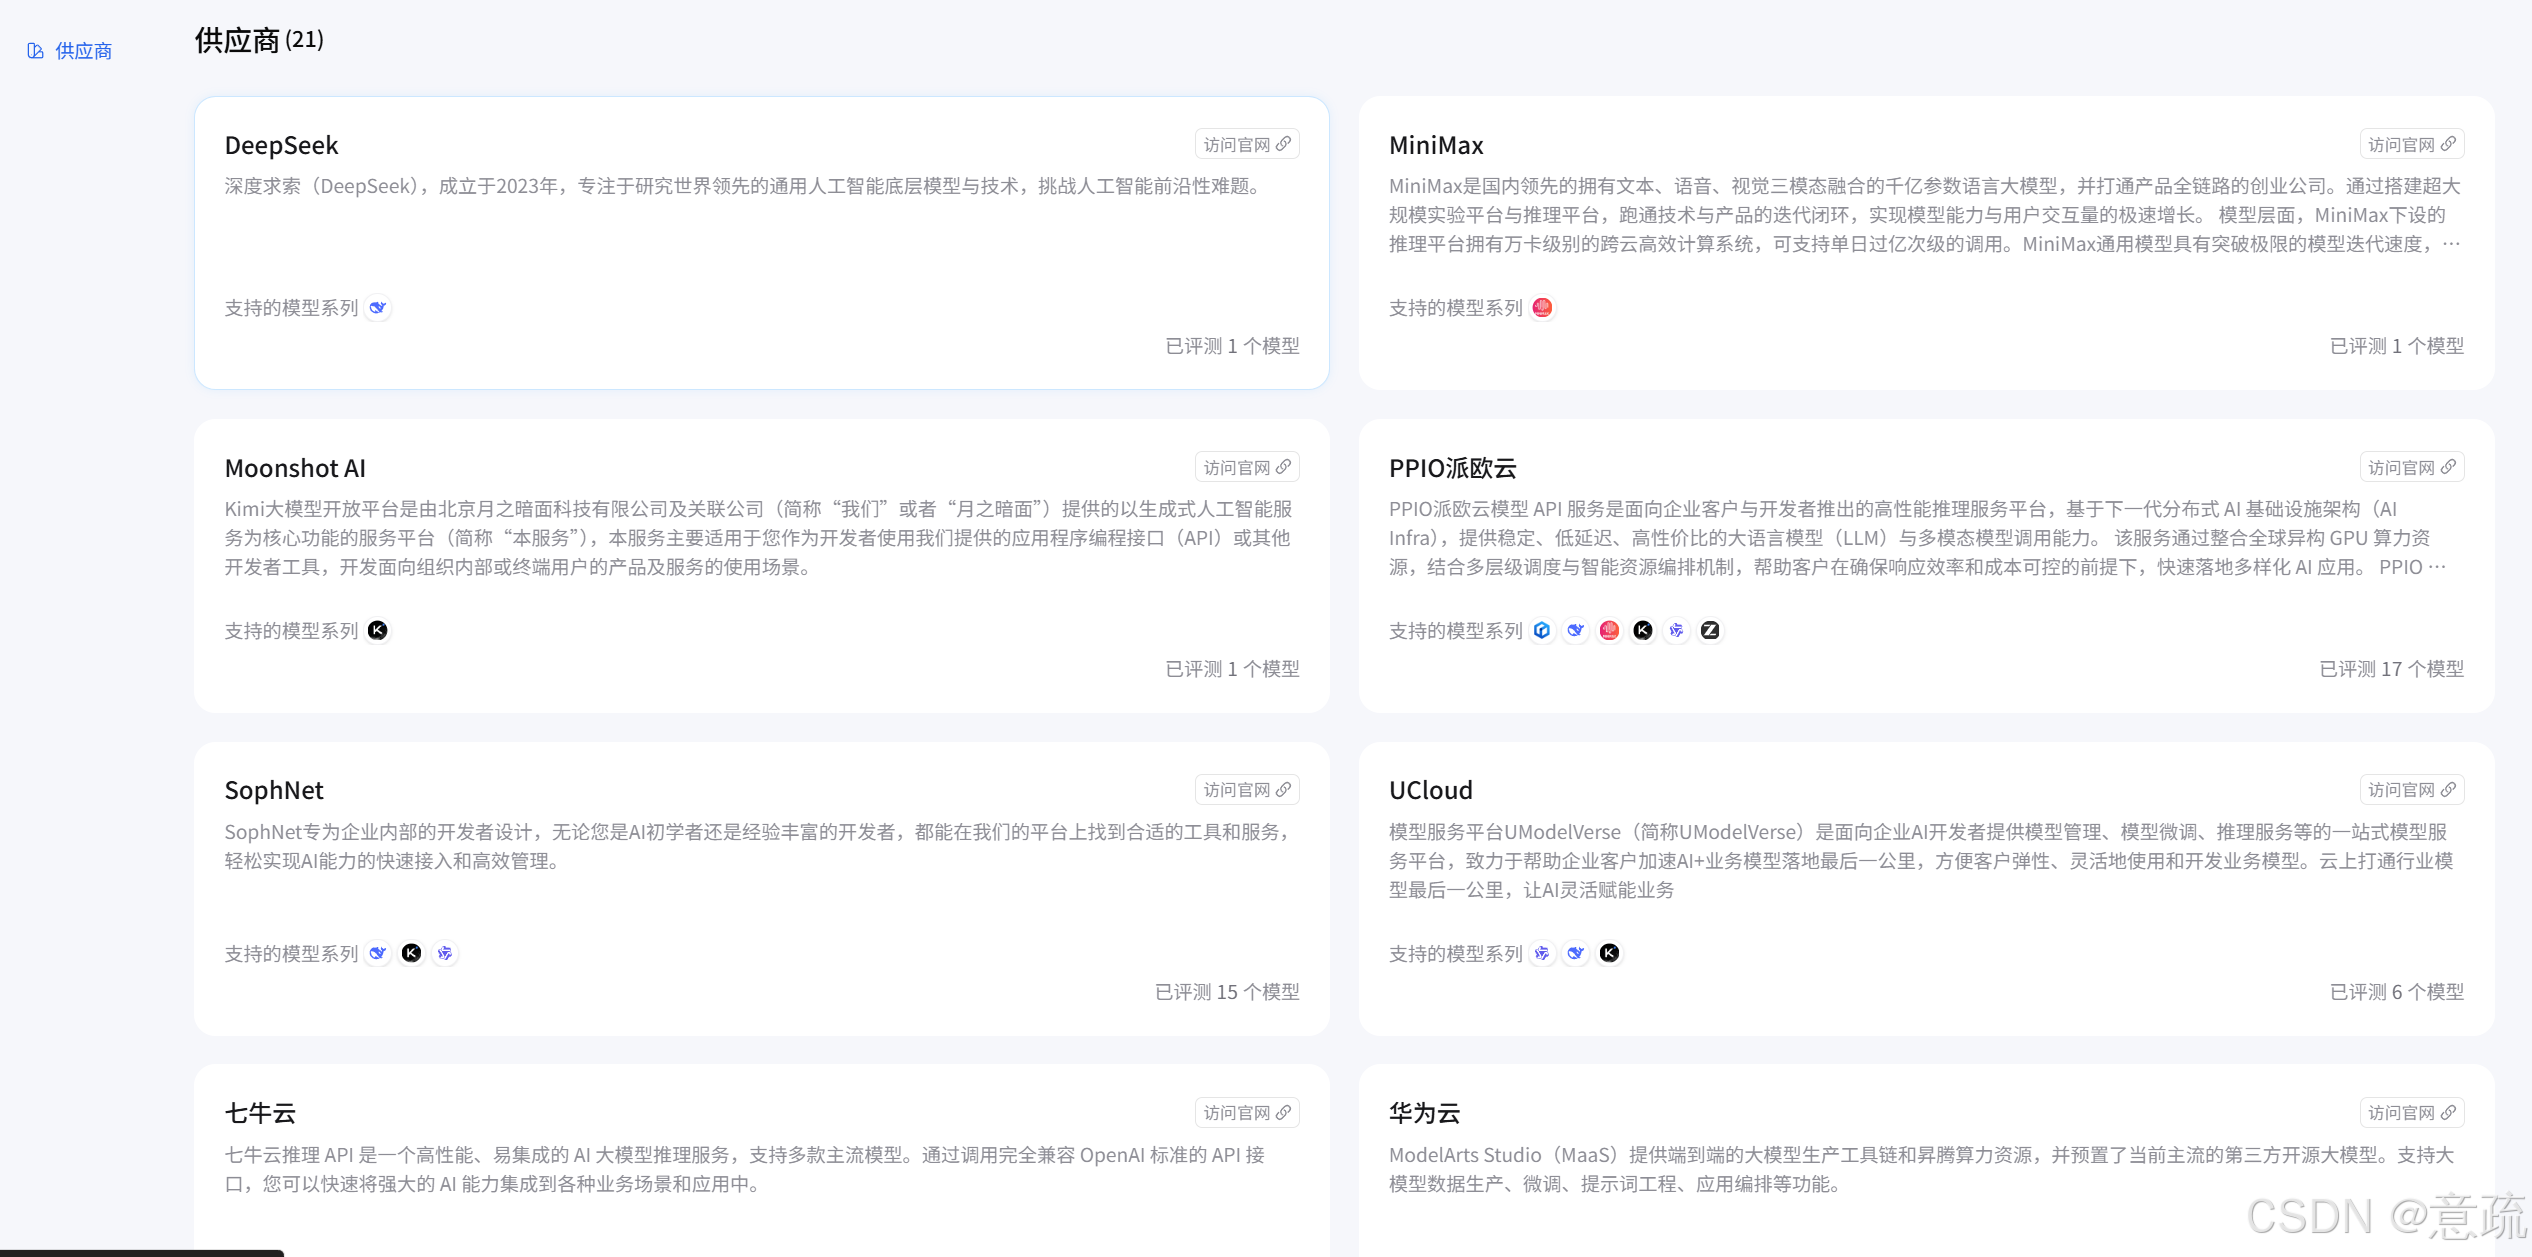Screen dimensions: 2532x1257
Task: Click the PPIO派欧云 card heading
Action: pyautogui.click(x=1452, y=468)
